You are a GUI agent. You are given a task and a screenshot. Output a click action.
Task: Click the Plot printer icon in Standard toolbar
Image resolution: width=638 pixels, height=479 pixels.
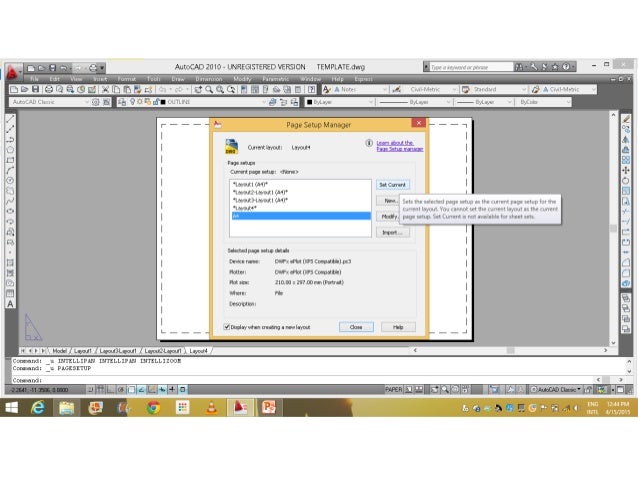tap(49, 89)
